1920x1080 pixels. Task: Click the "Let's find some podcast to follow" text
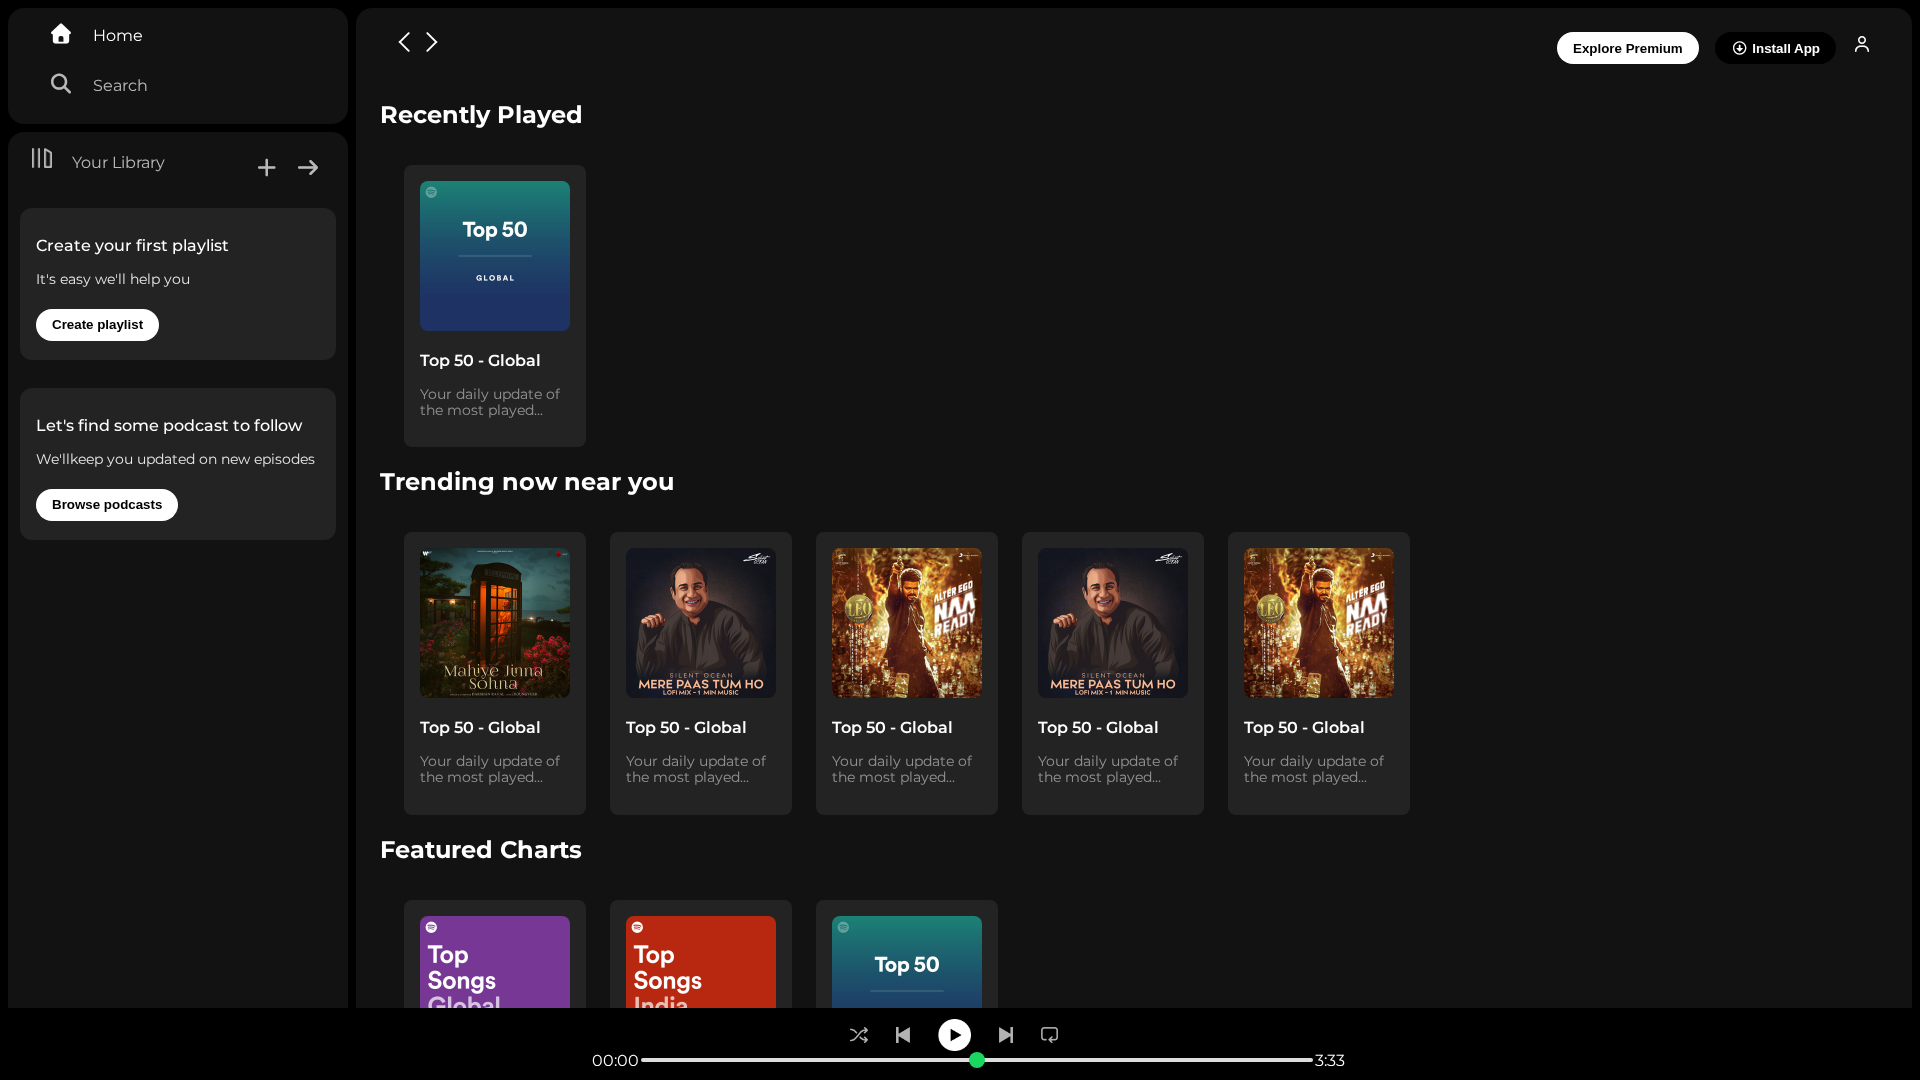(169, 426)
